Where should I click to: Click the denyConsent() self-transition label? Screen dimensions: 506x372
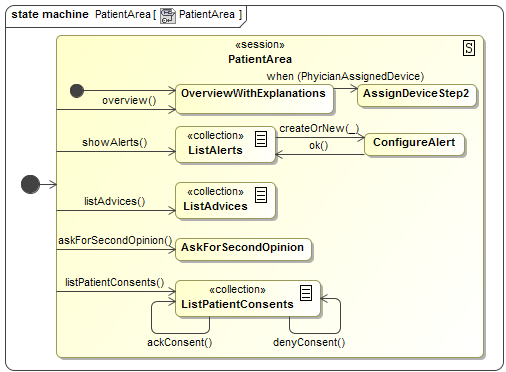point(309,342)
